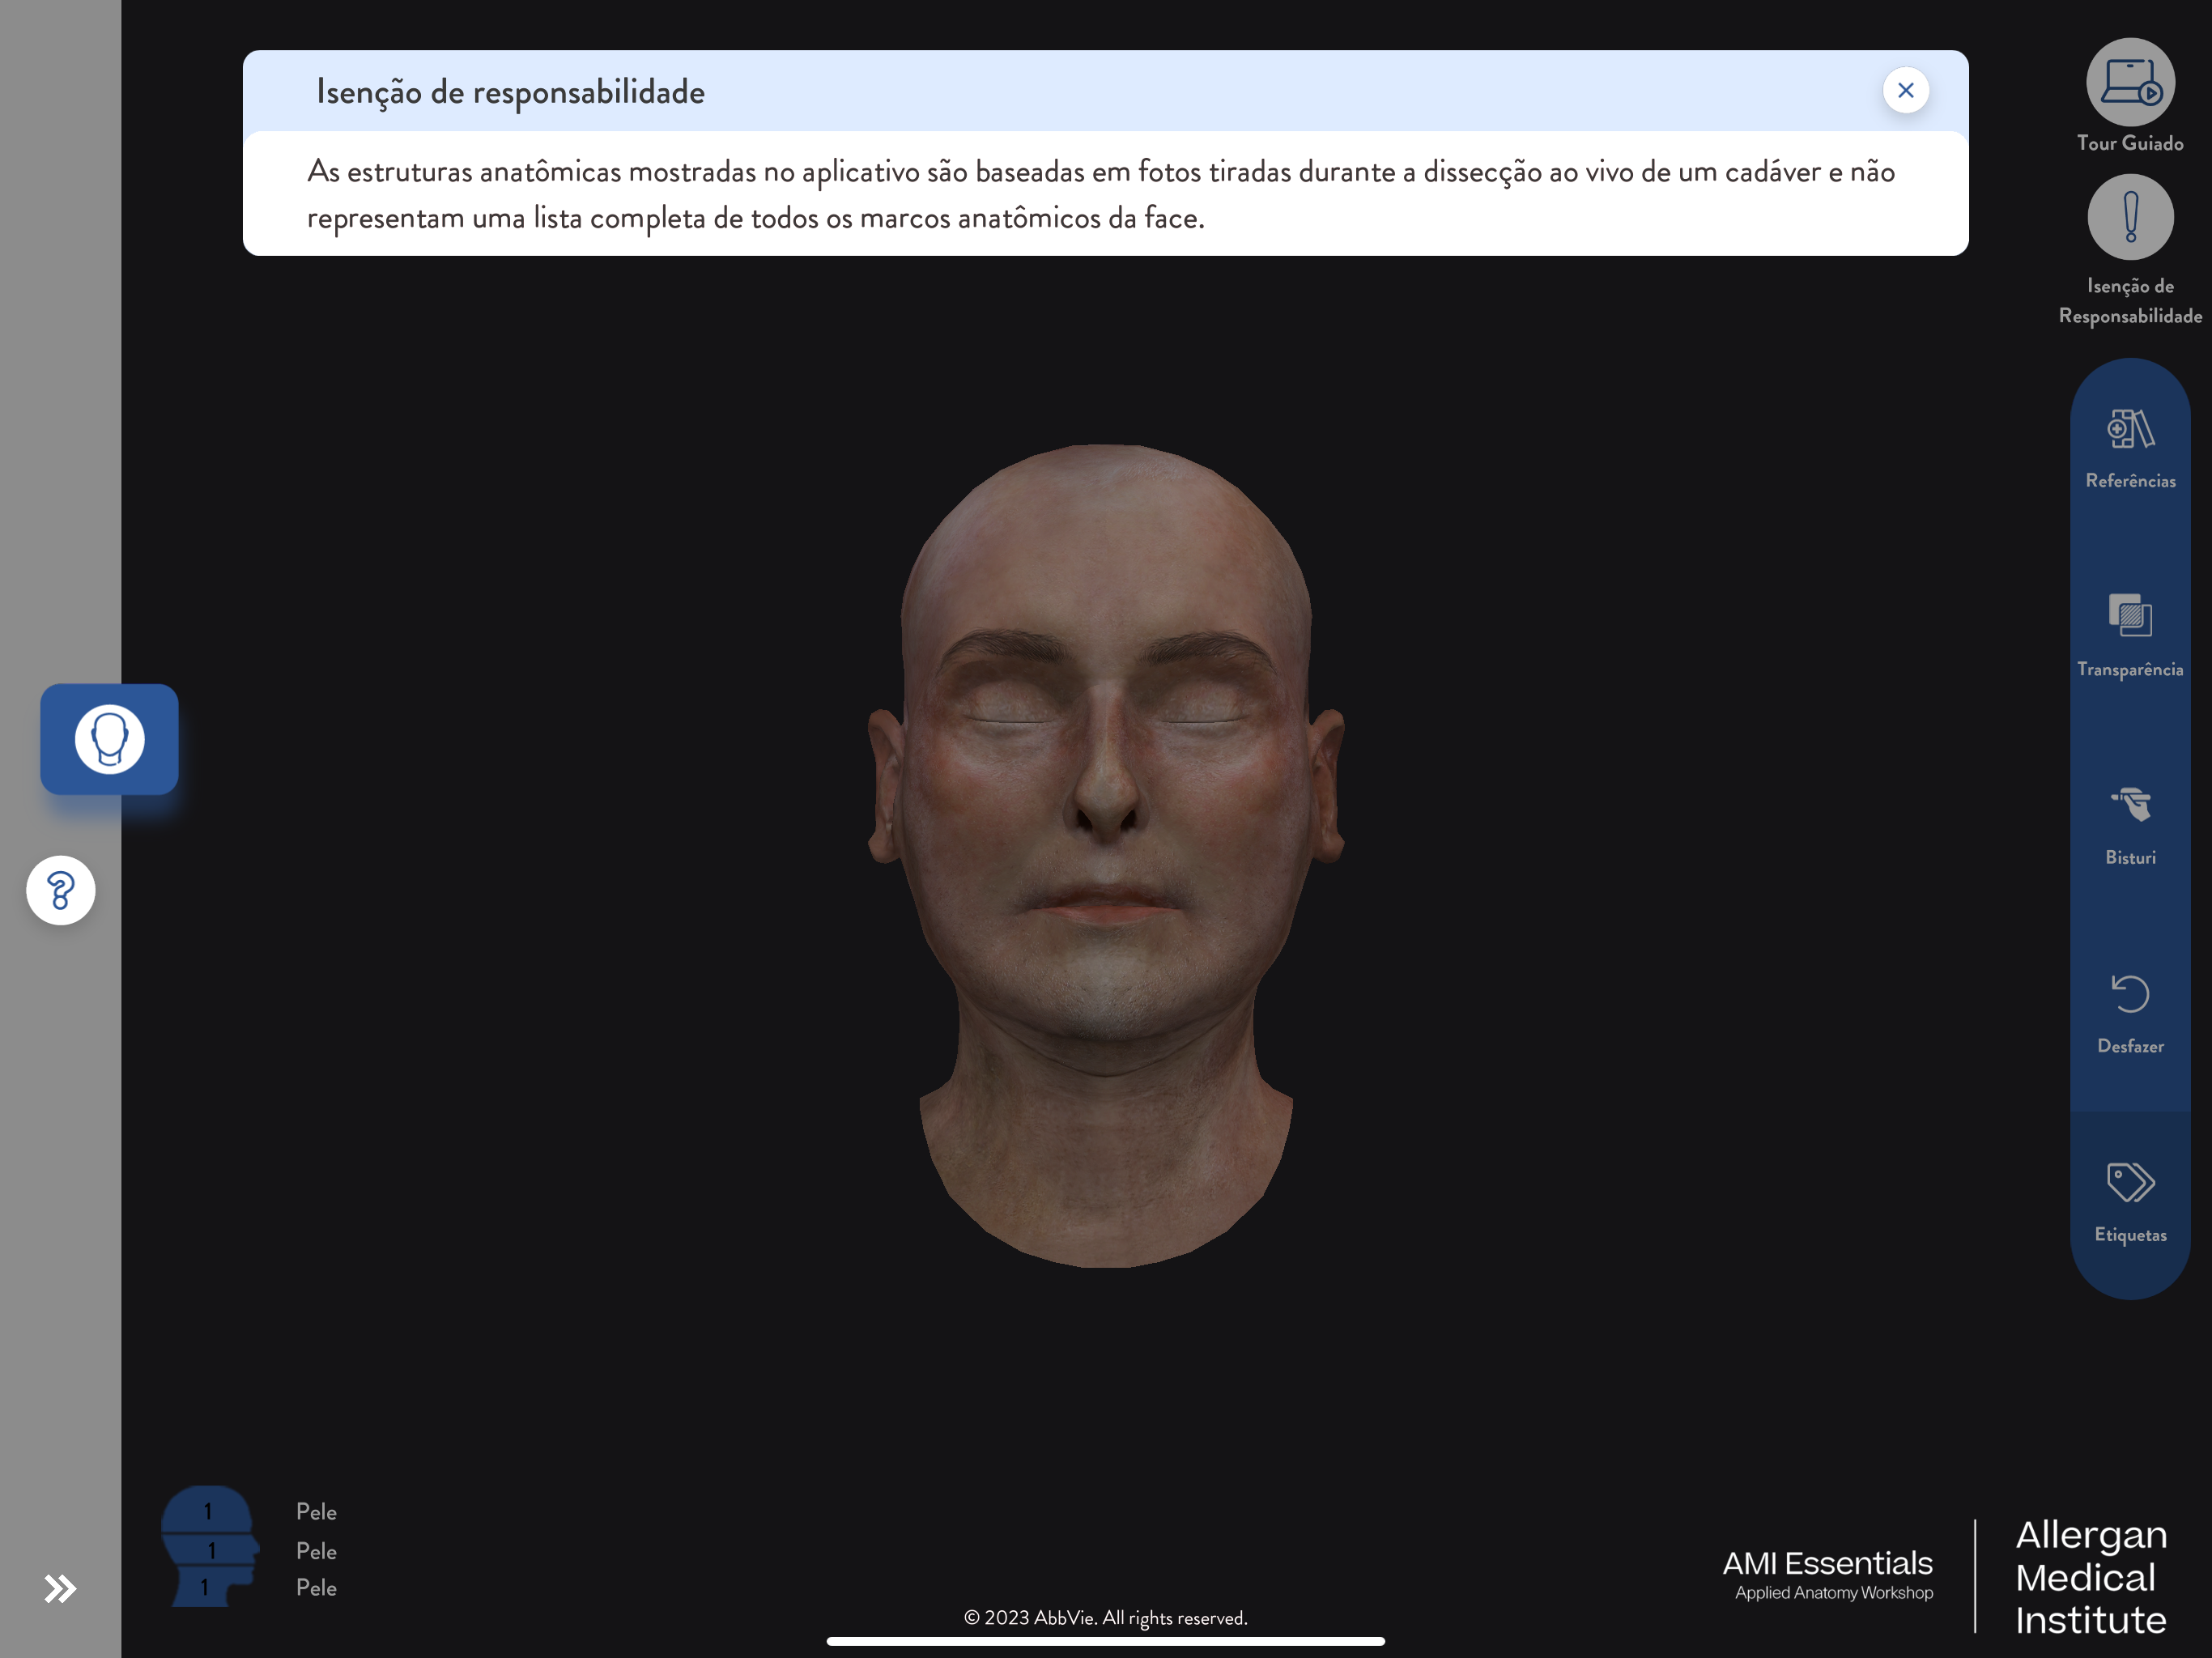Click the 2023 AbbVie copyright text
This screenshot has width=2212, height=1658.
coord(1105,1617)
